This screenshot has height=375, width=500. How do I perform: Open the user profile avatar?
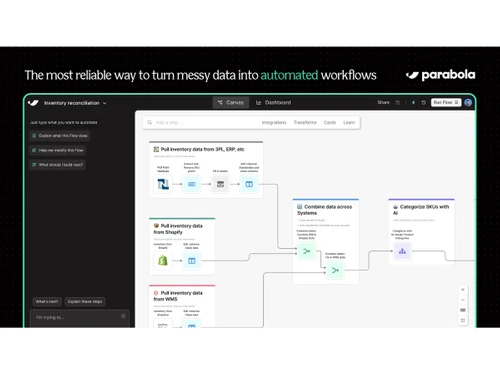pyautogui.click(x=468, y=102)
